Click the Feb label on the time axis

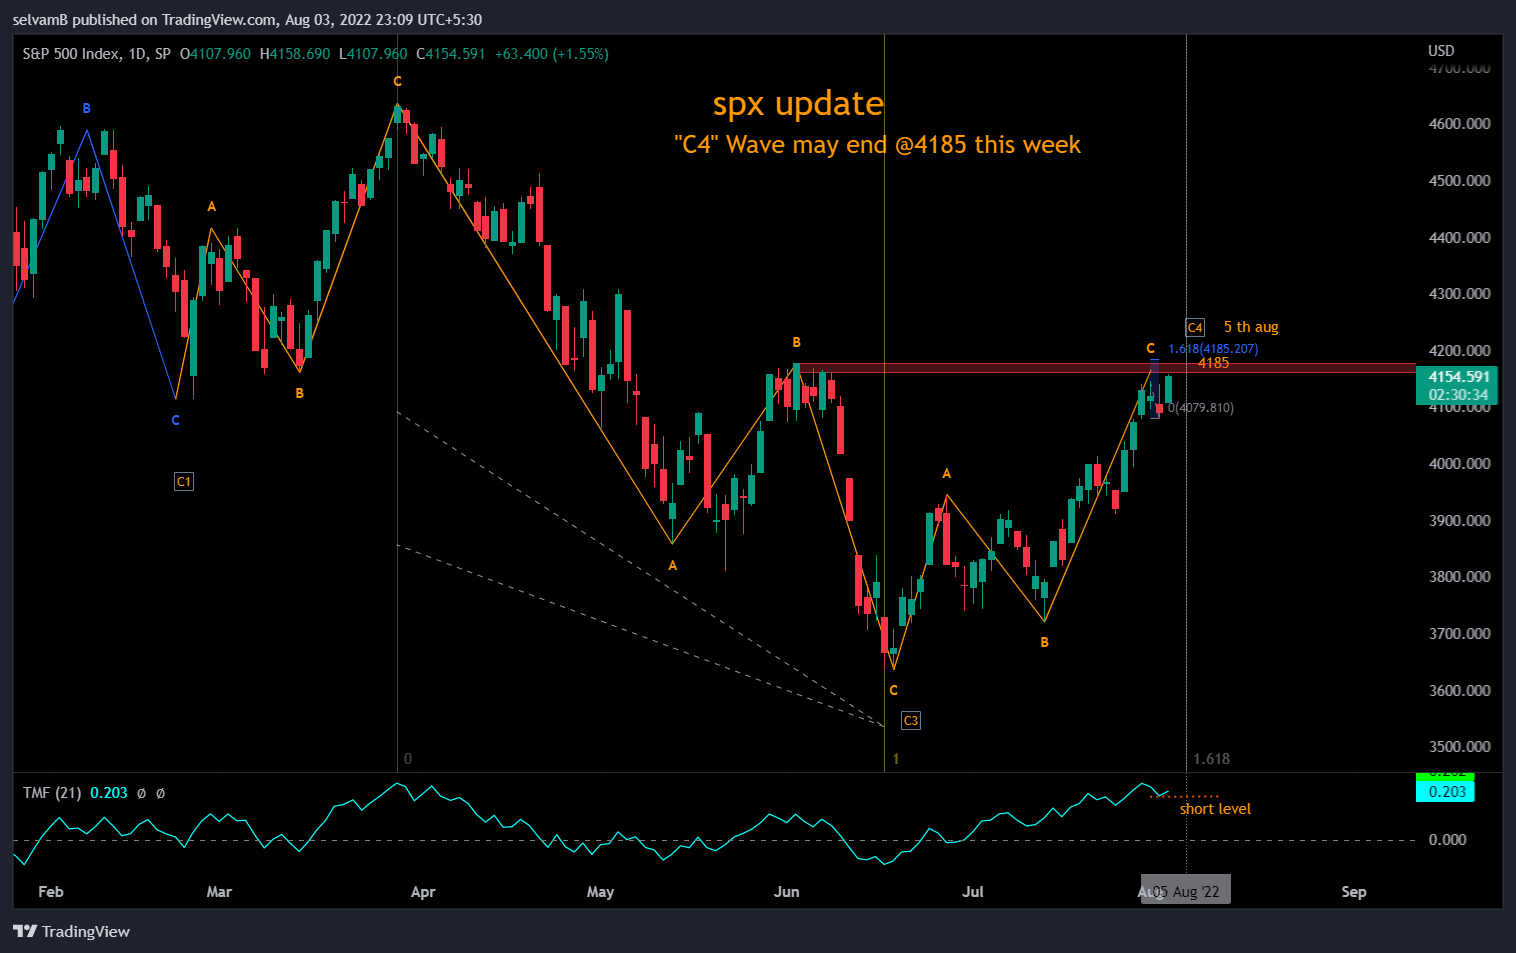[x=51, y=892]
